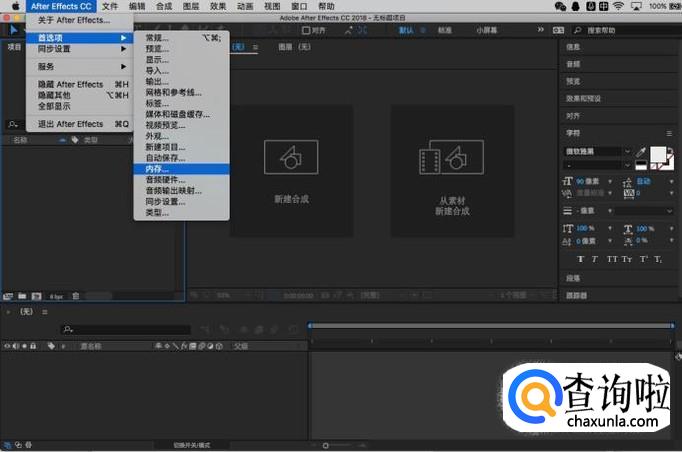Expand 同步设置 submenu arrow
This screenshot has width=682, height=452.
pos(124,49)
